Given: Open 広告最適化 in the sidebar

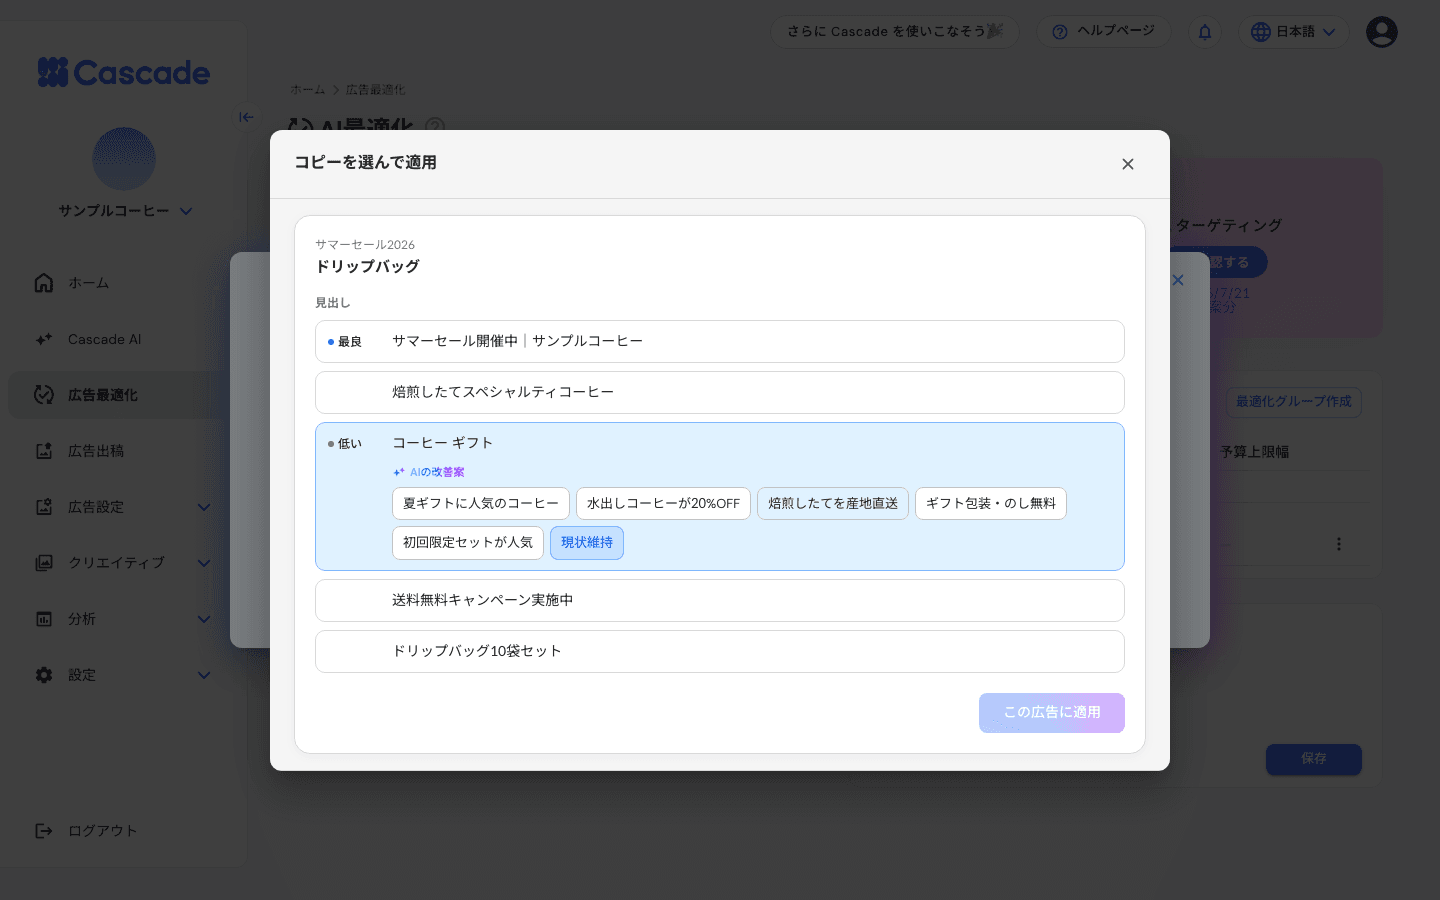Looking at the screenshot, I should [x=124, y=395].
